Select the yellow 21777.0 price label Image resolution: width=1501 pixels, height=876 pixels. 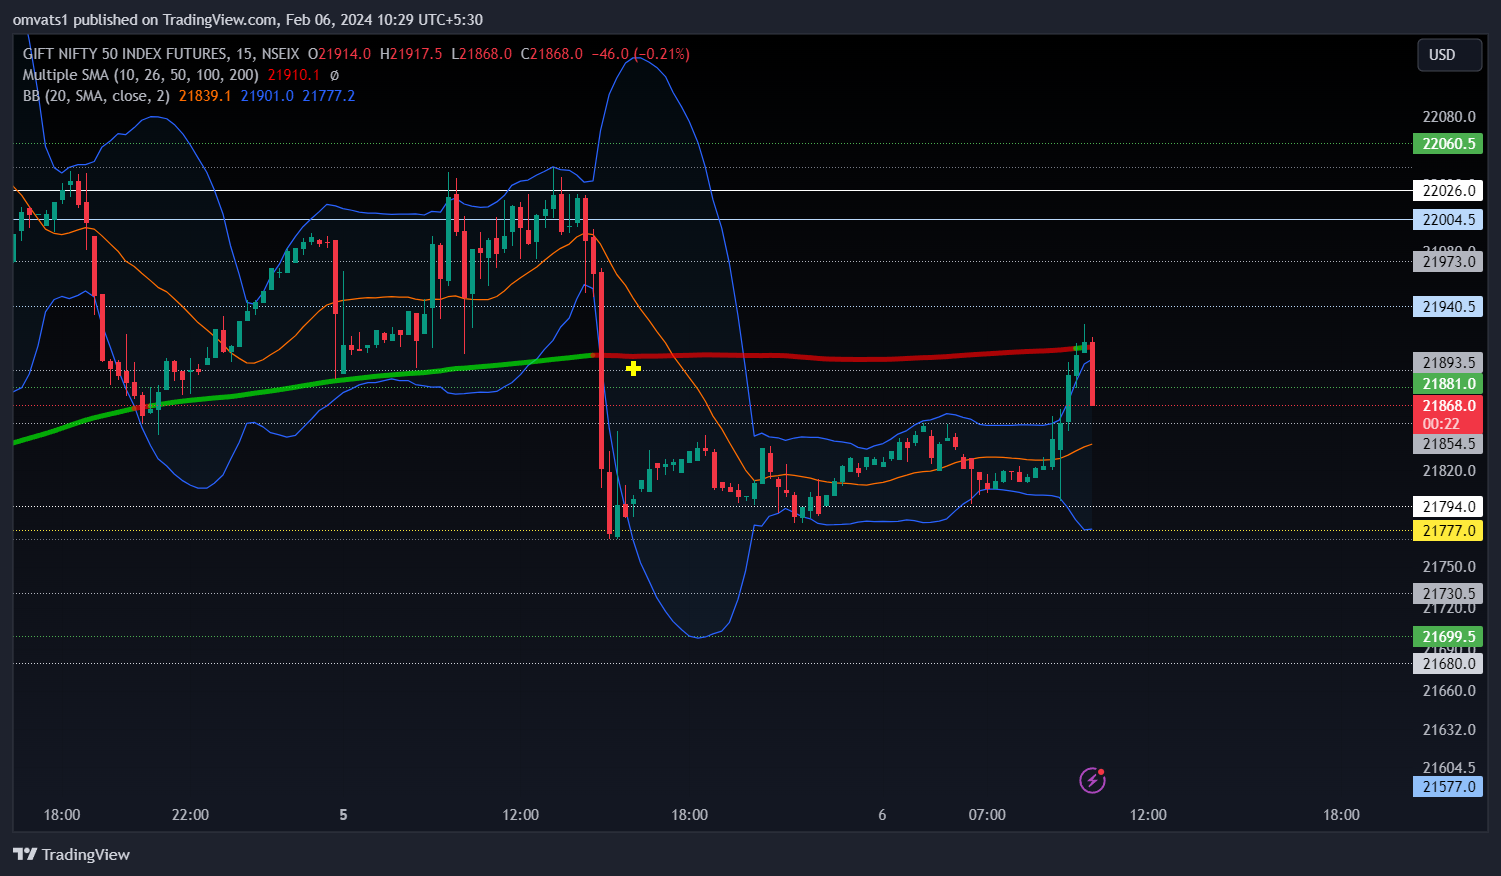pyautogui.click(x=1448, y=531)
